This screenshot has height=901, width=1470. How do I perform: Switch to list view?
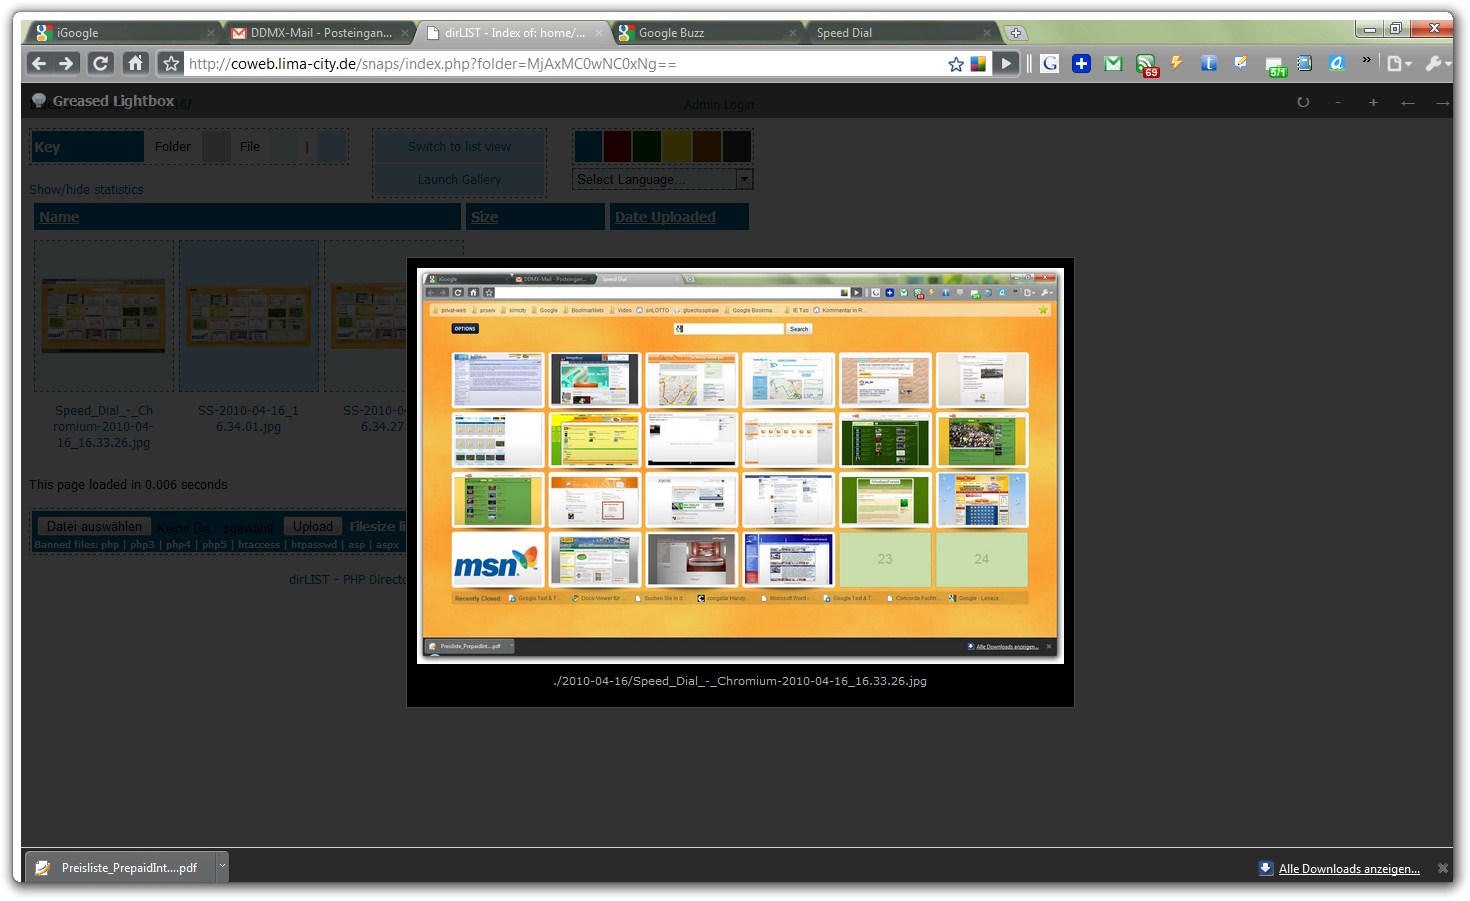tap(459, 147)
